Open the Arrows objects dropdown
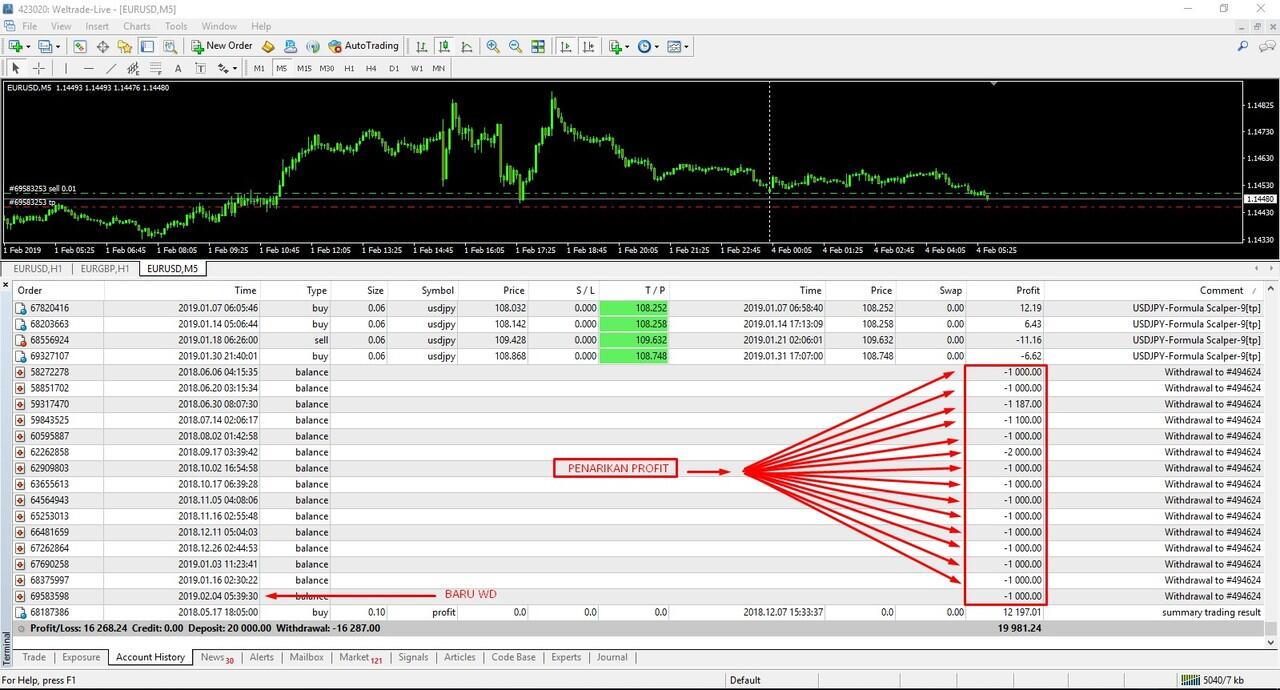 [x=227, y=68]
